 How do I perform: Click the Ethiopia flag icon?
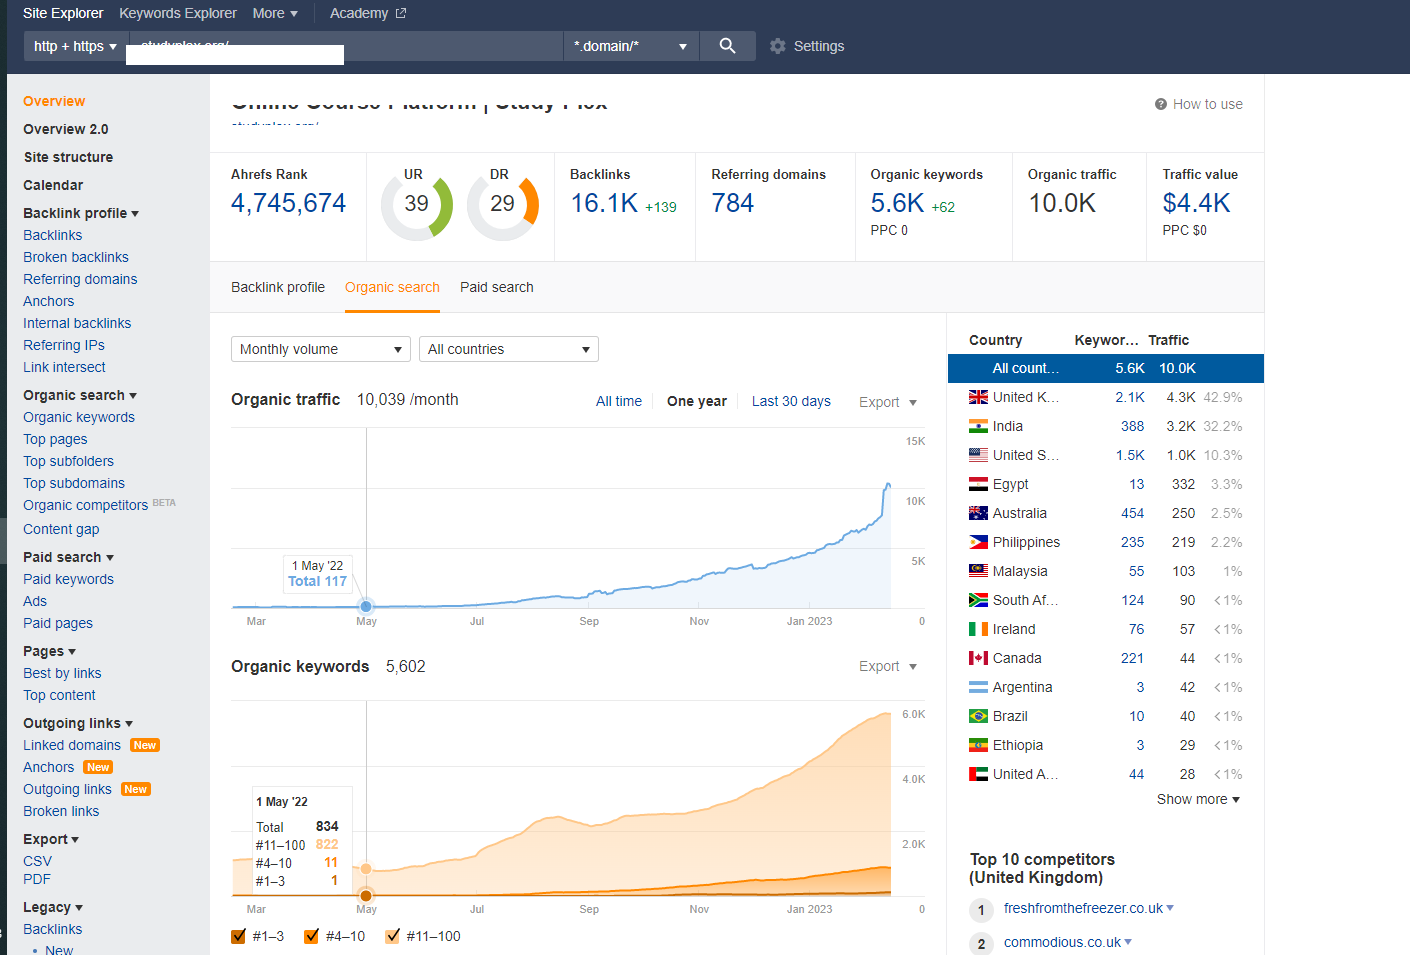point(978,745)
